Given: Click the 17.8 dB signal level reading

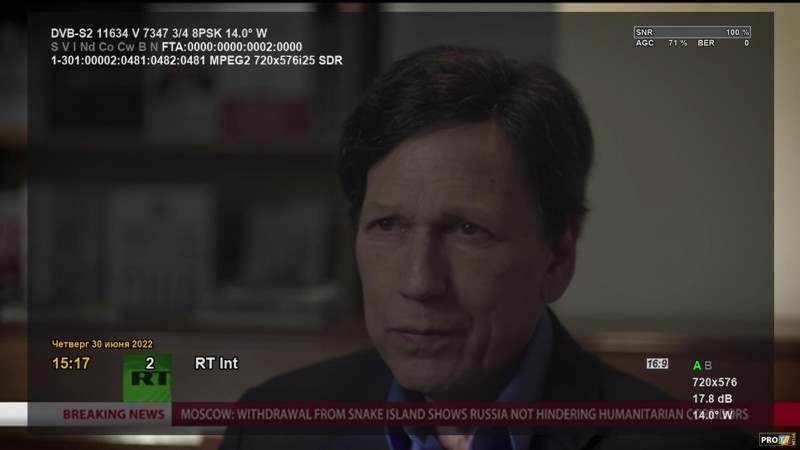Looking at the screenshot, I should pos(712,398).
